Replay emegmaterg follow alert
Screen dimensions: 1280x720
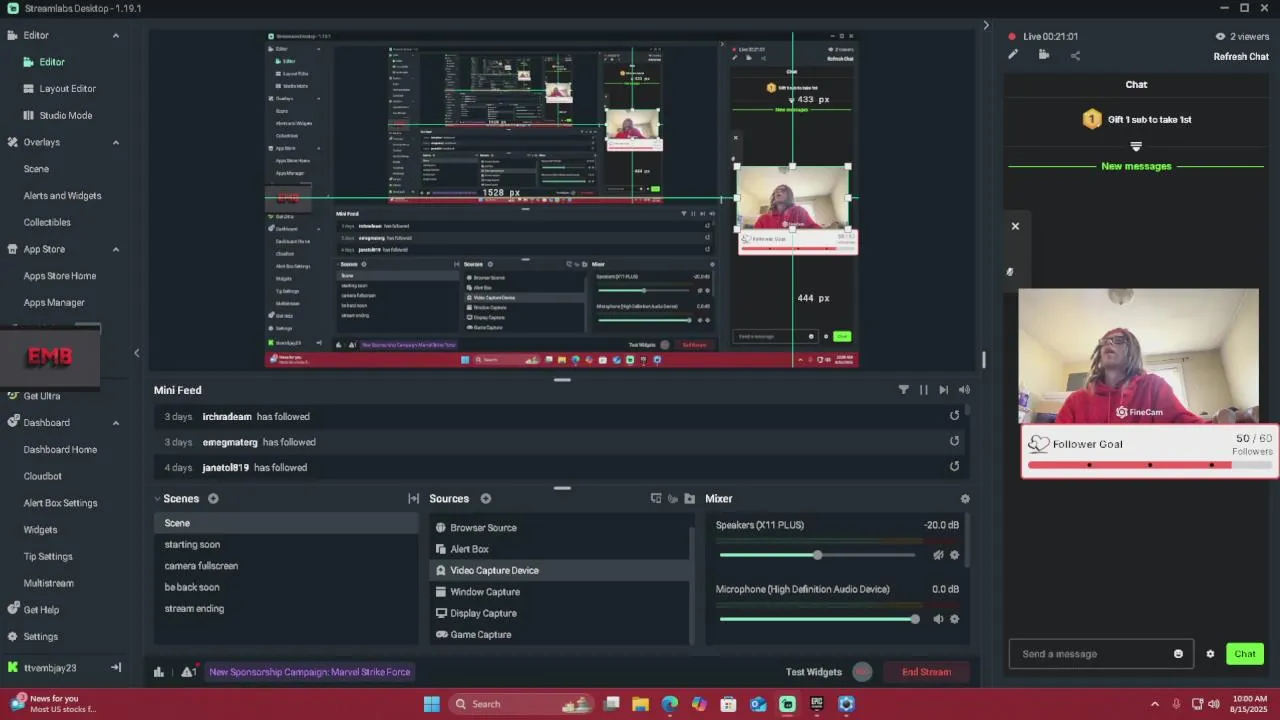954,441
